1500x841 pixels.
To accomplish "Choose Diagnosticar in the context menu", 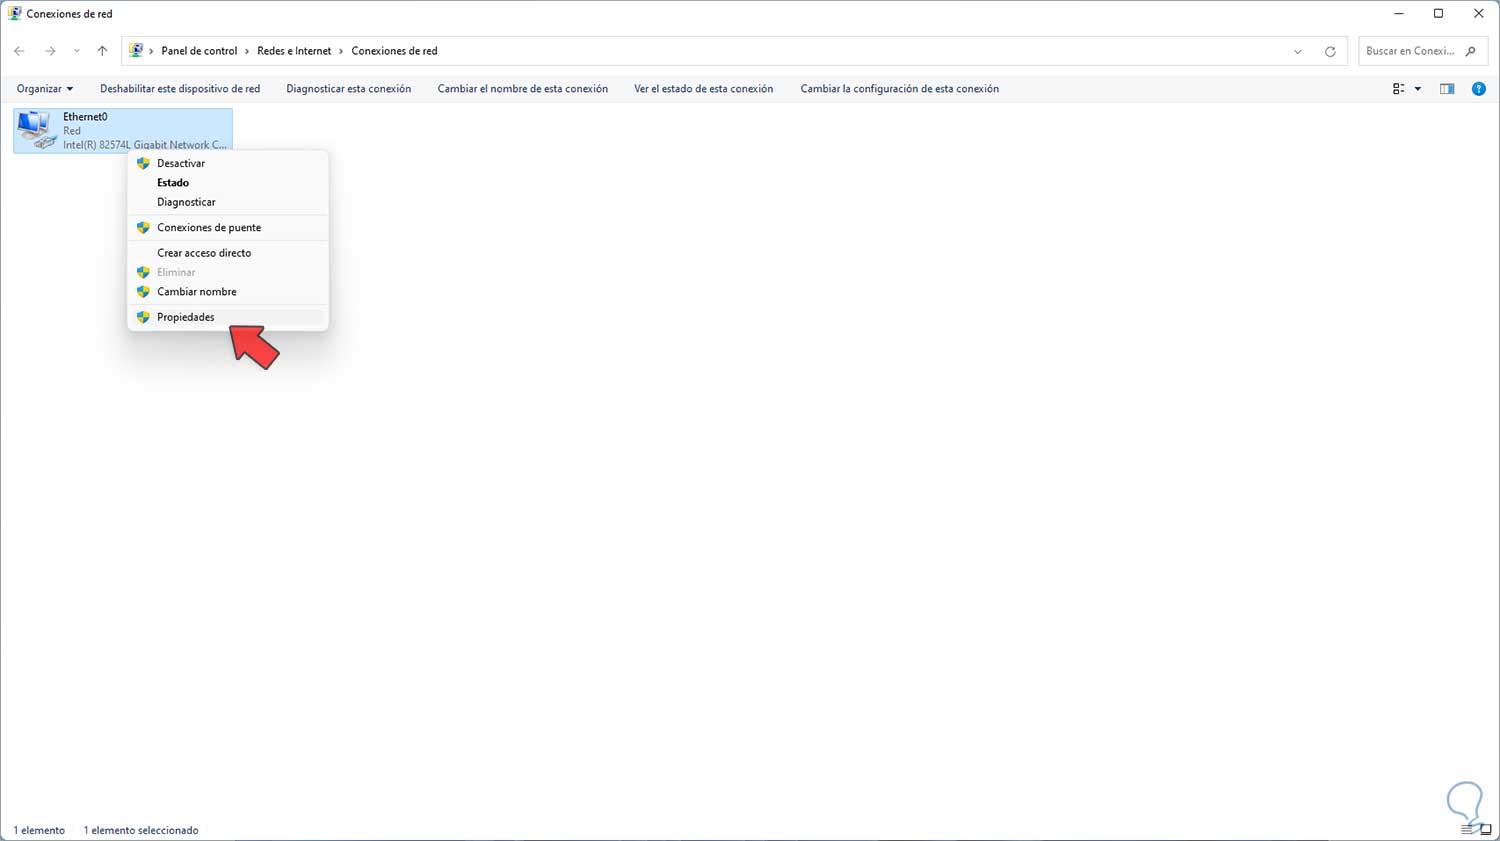I will coord(228,202).
